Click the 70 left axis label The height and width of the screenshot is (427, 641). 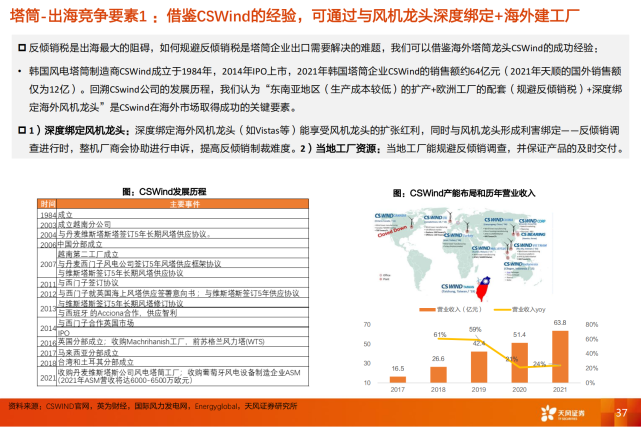click(x=367, y=324)
